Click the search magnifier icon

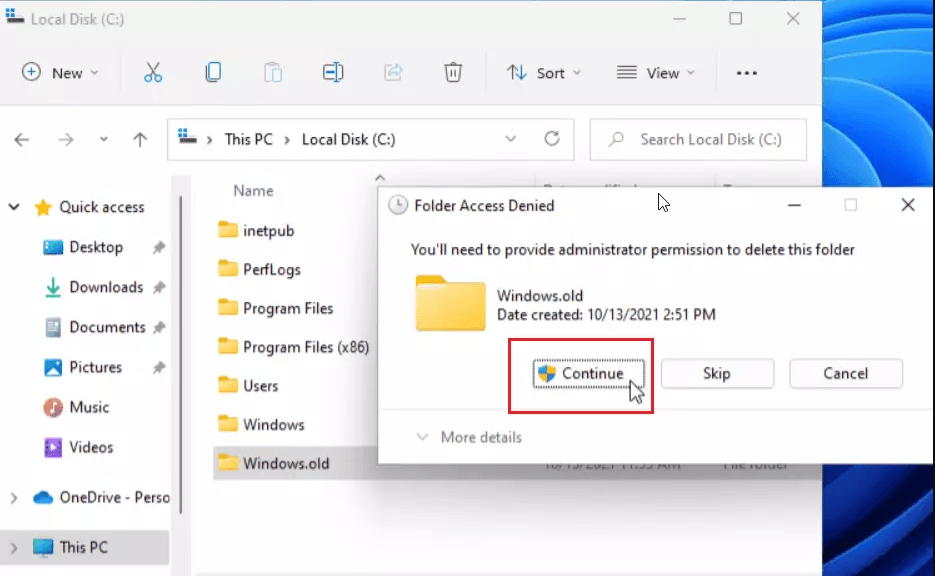tap(616, 140)
